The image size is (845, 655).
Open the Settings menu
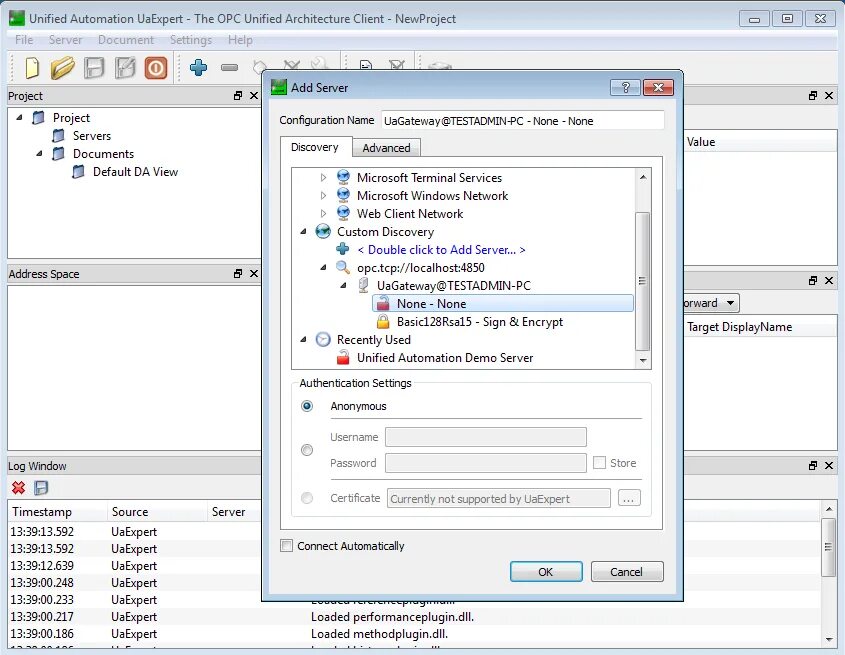(191, 40)
